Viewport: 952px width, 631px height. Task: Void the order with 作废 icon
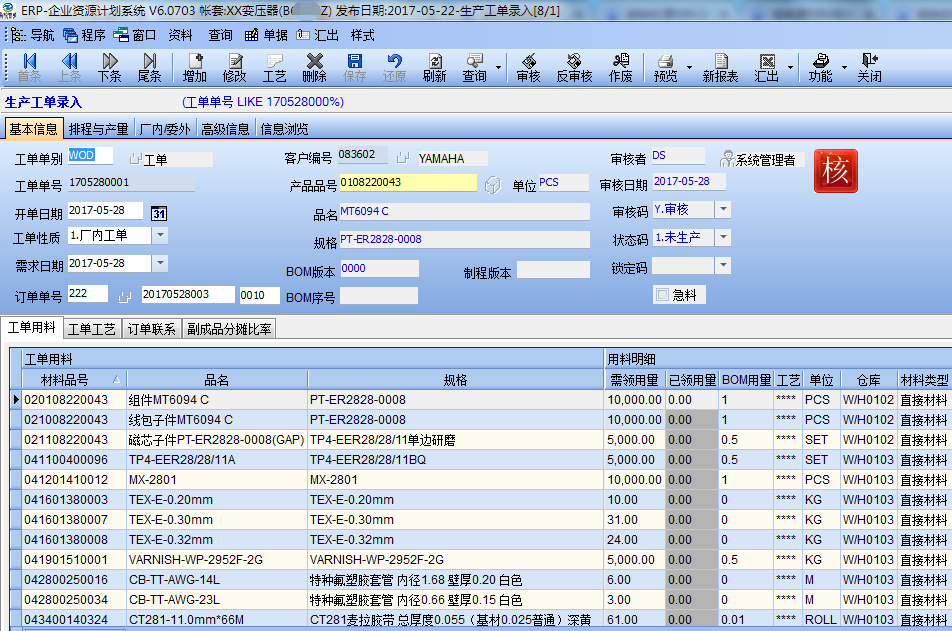coord(620,67)
